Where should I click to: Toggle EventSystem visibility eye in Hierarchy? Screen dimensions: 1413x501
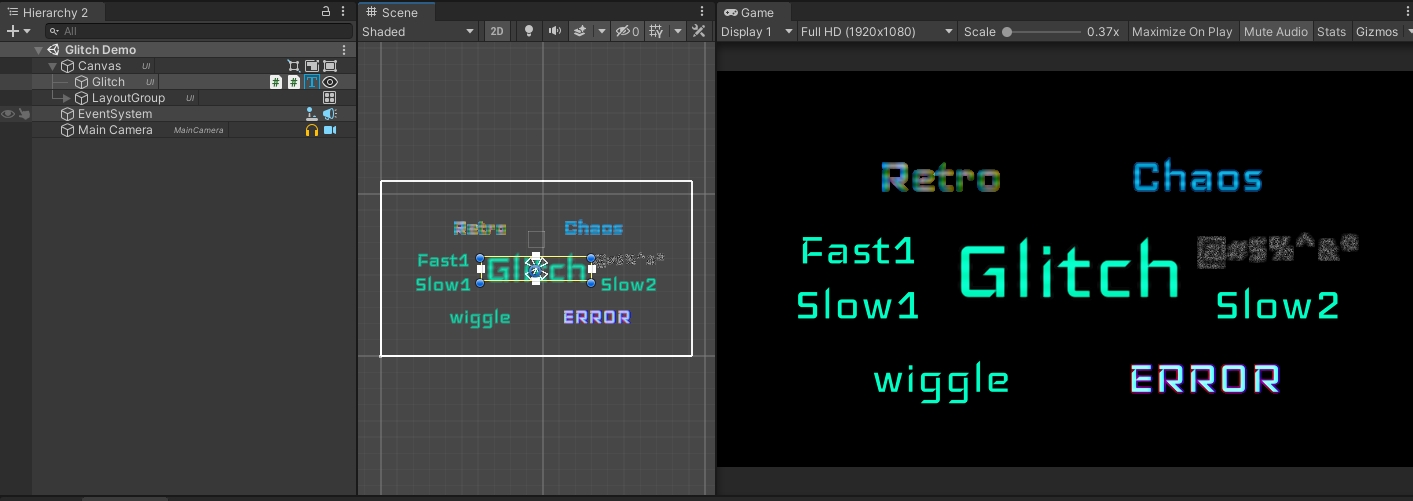pyautogui.click(x=8, y=114)
